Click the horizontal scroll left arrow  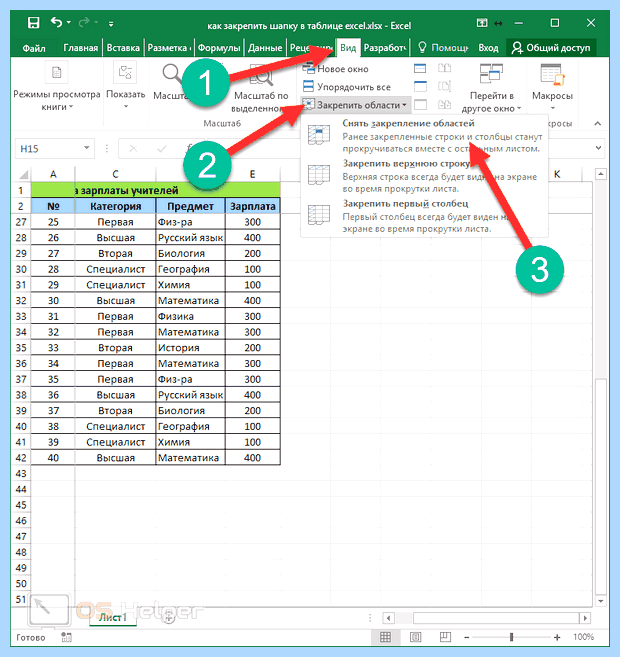389,618
